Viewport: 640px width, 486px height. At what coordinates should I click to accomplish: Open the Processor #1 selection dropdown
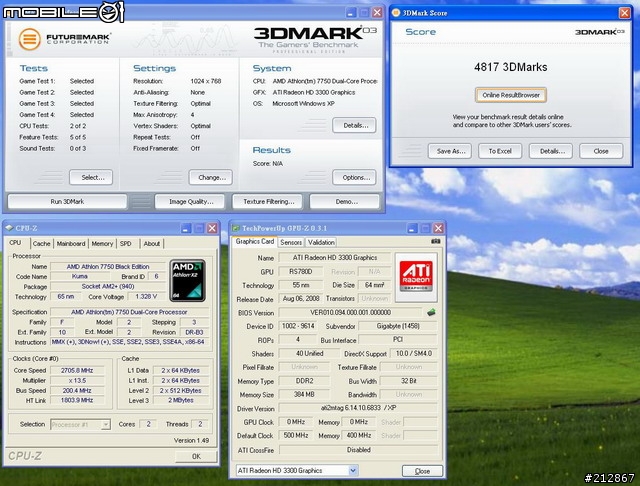pyautogui.click(x=106, y=424)
